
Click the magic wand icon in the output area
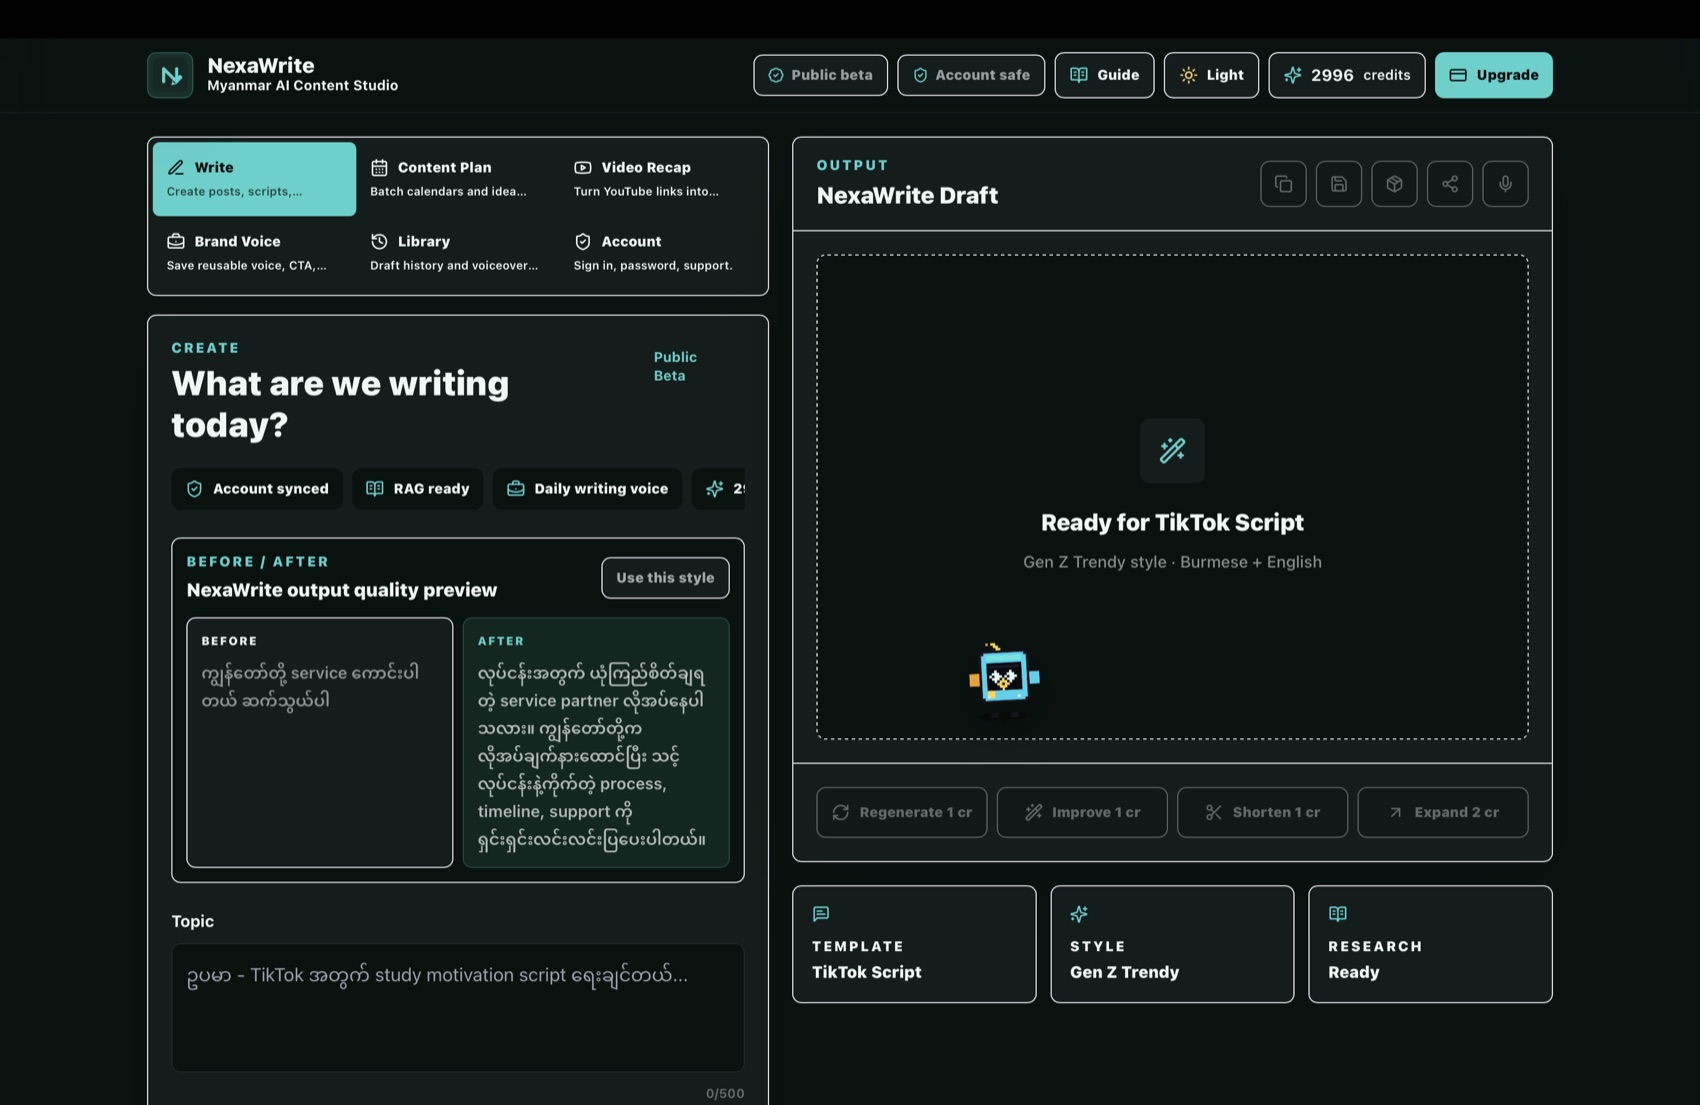click(x=1172, y=450)
